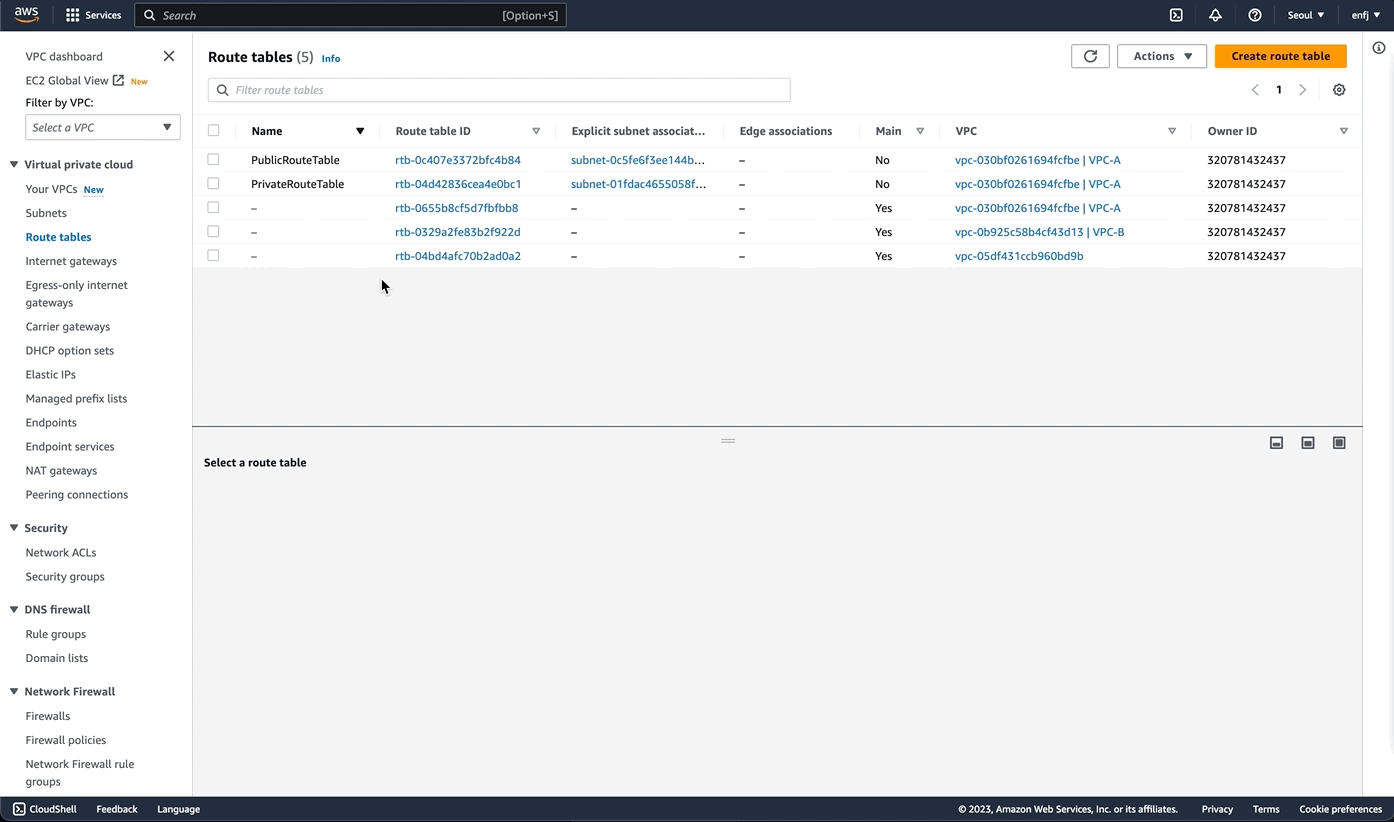Go to the previous page arrow
This screenshot has height=822, width=1394.
pyautogui.click(x=1255, y=90)
